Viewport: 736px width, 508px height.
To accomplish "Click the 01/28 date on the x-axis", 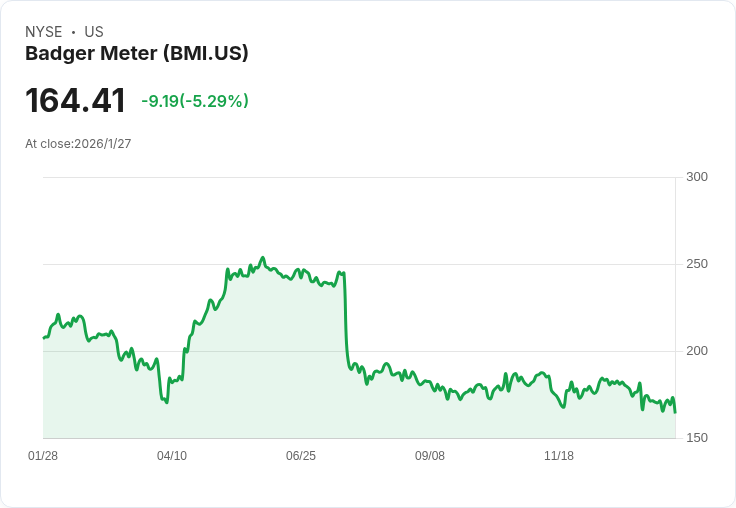I will pyautogui.click(x=43, y=456).
